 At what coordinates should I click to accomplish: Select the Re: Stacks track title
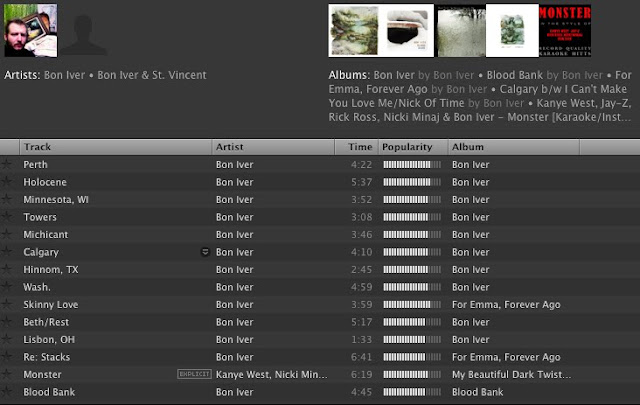(x=47, y=357)
